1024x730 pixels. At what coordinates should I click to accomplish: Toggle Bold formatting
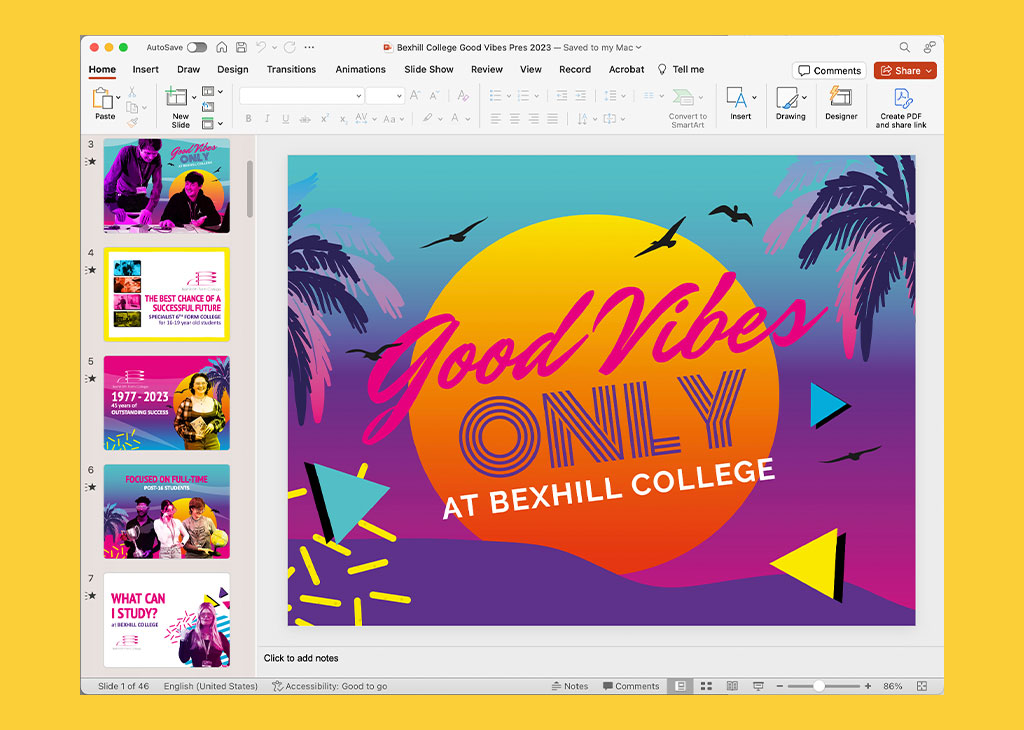248,119
